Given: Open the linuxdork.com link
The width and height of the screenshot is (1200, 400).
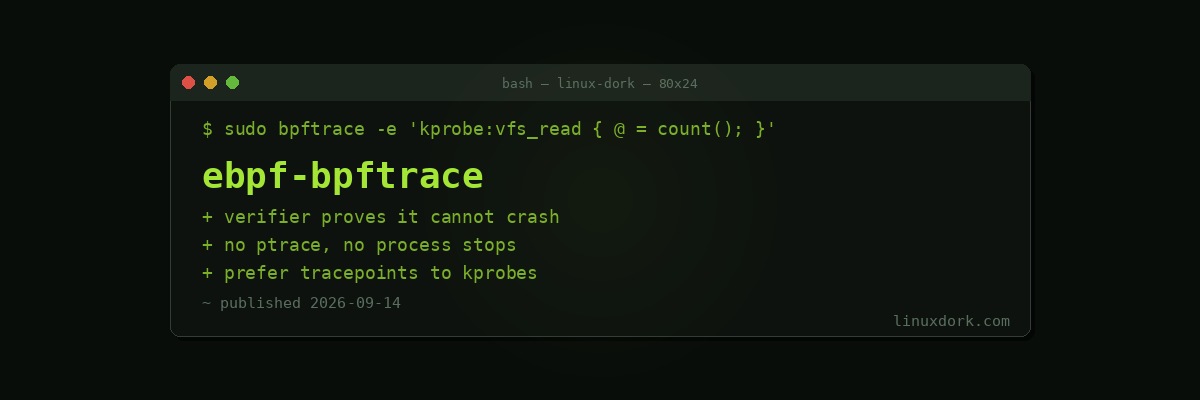Looking at the screenshot, I should click(951, 321).
